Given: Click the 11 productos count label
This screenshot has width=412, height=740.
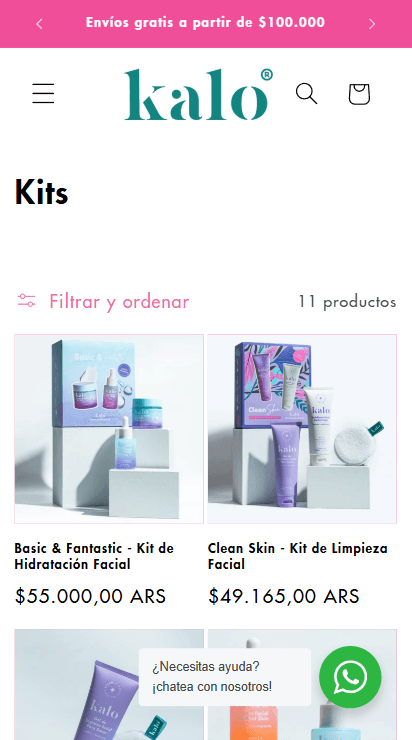Looking at the screenshot, I should click(347, 302).
